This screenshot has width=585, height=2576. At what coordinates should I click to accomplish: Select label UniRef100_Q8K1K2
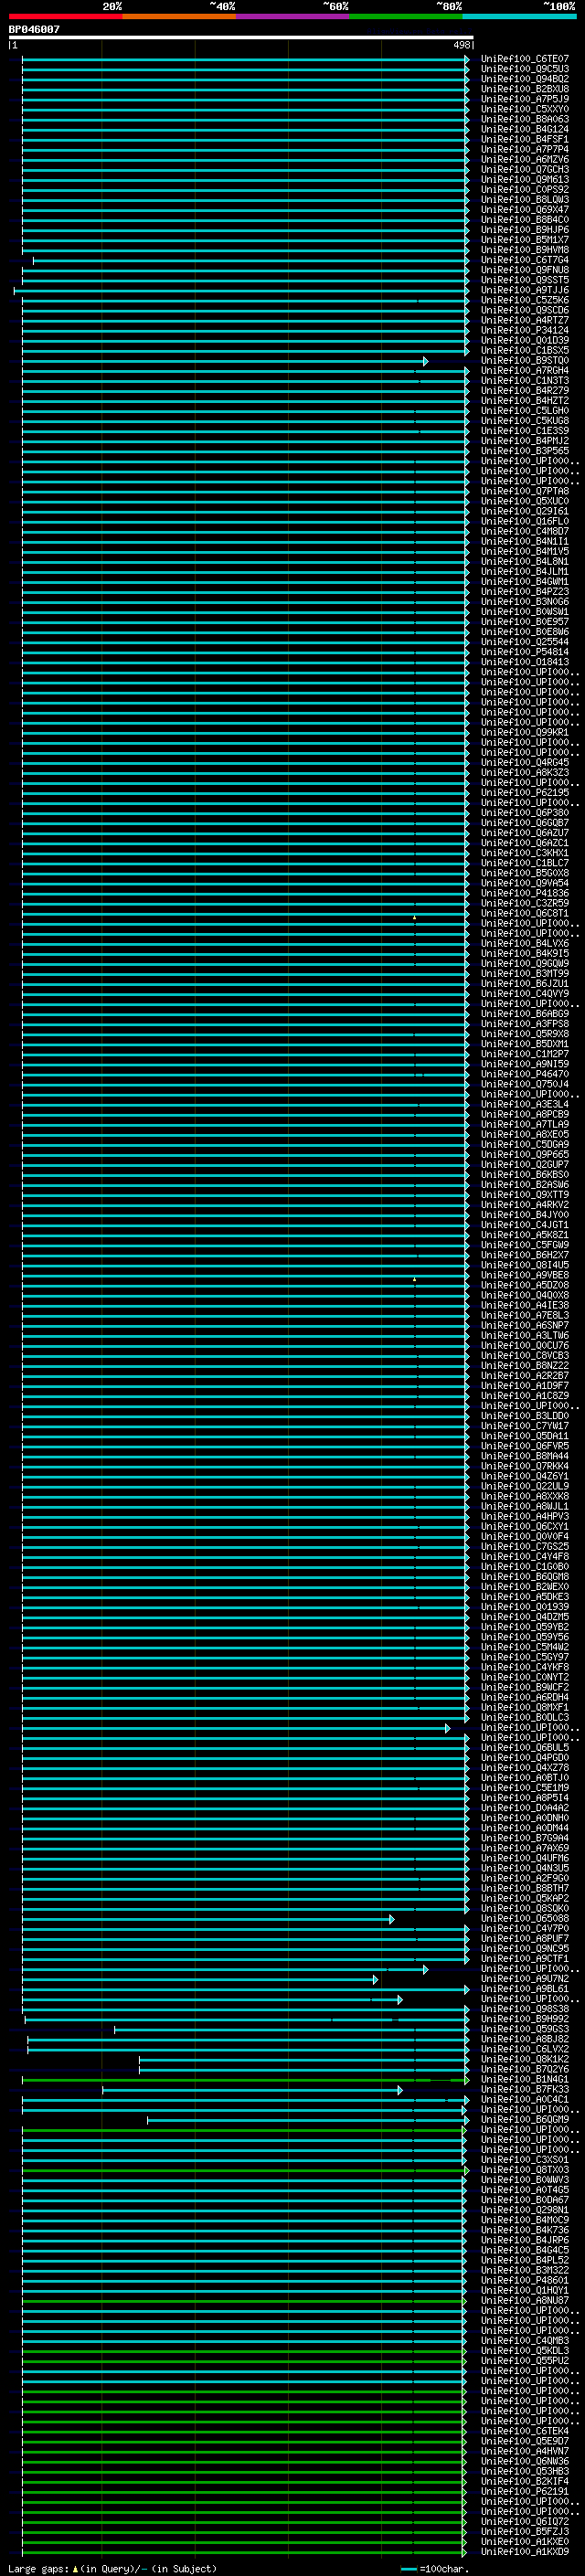click(524, 2059)
